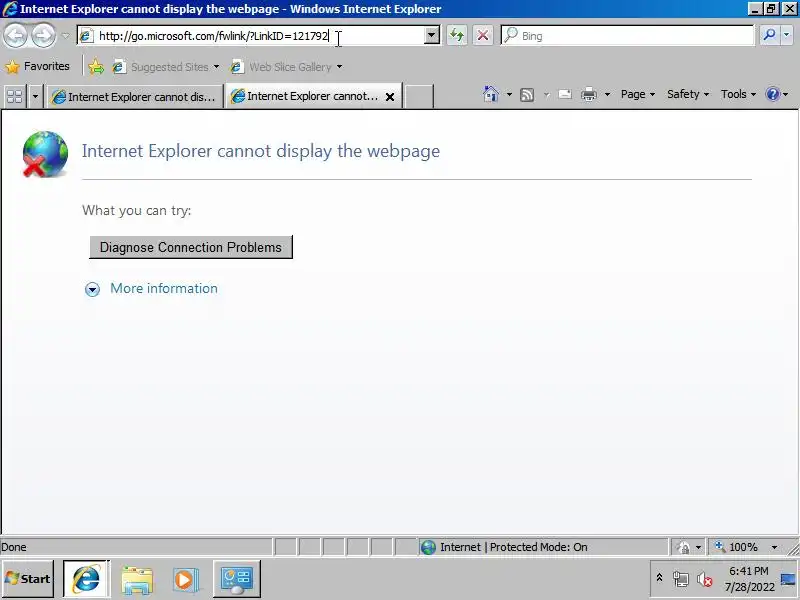
Task: Click Add to Favorites Bar icon
Action: click(x=96, y=67)
